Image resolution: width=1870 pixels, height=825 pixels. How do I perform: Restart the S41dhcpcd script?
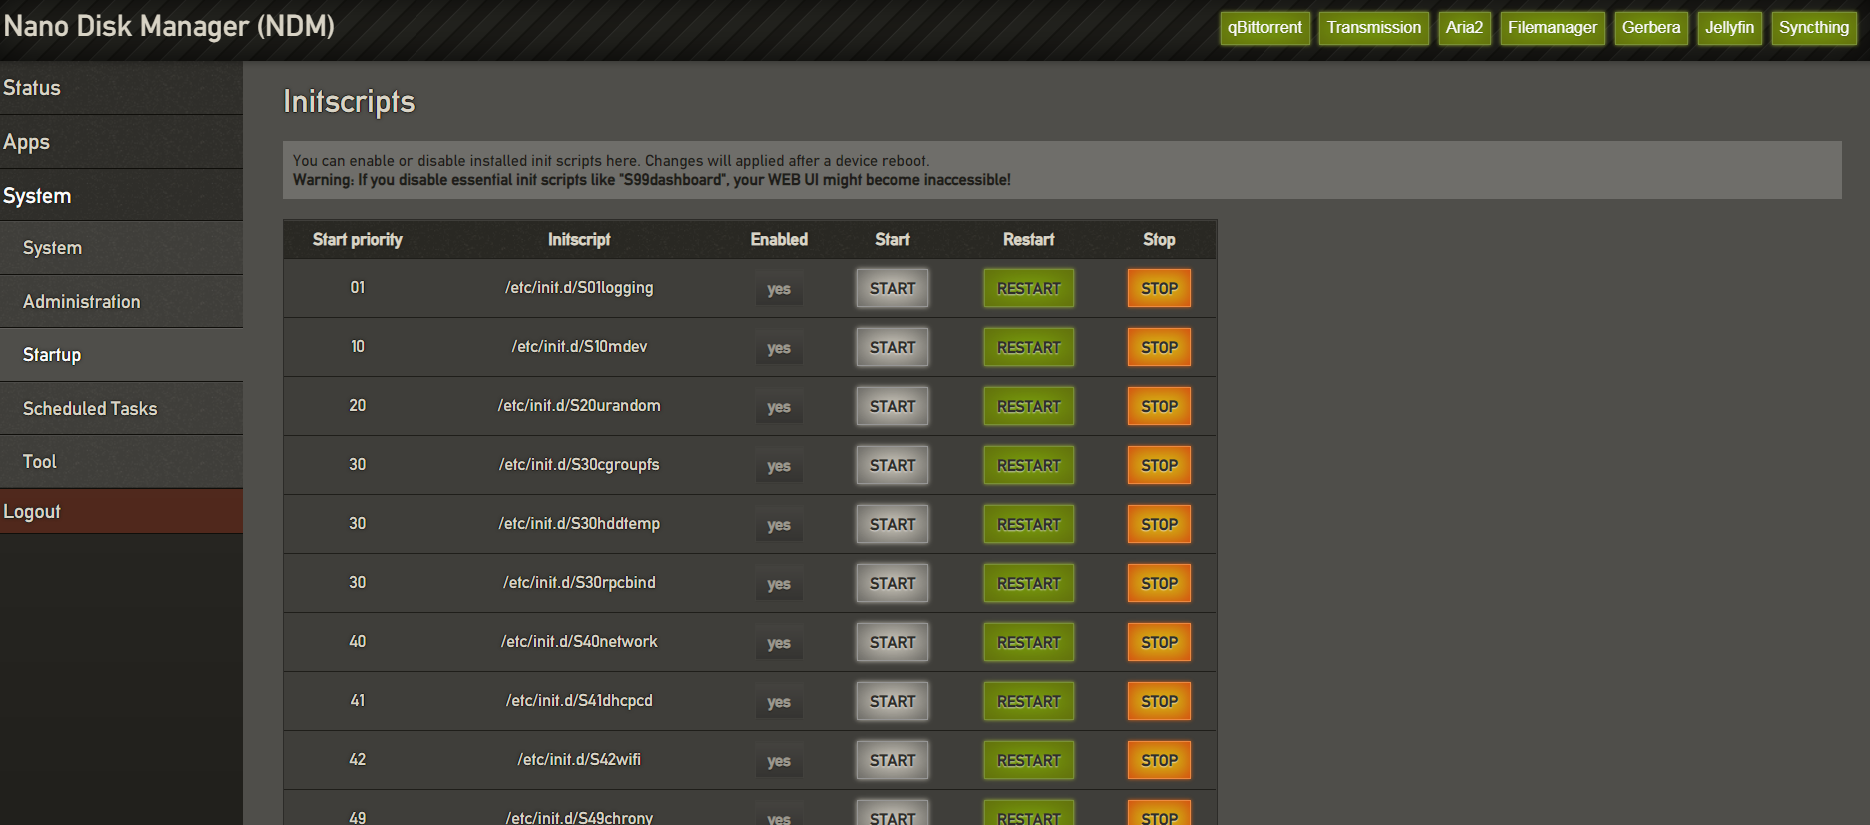coord(1028,701)
